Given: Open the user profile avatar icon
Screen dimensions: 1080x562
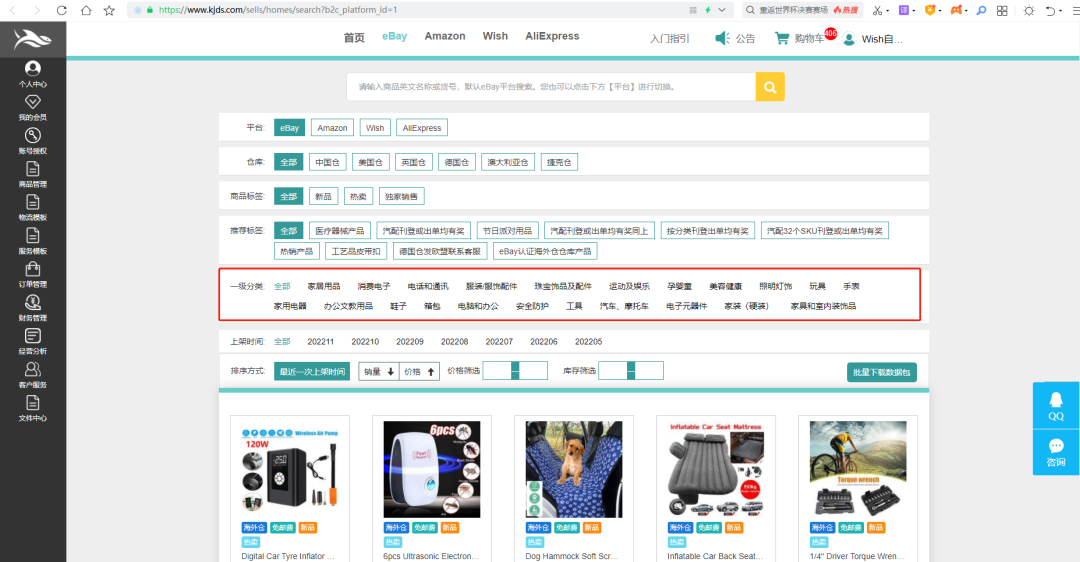Looking at the screenshot, I should [x=849, y=39].
